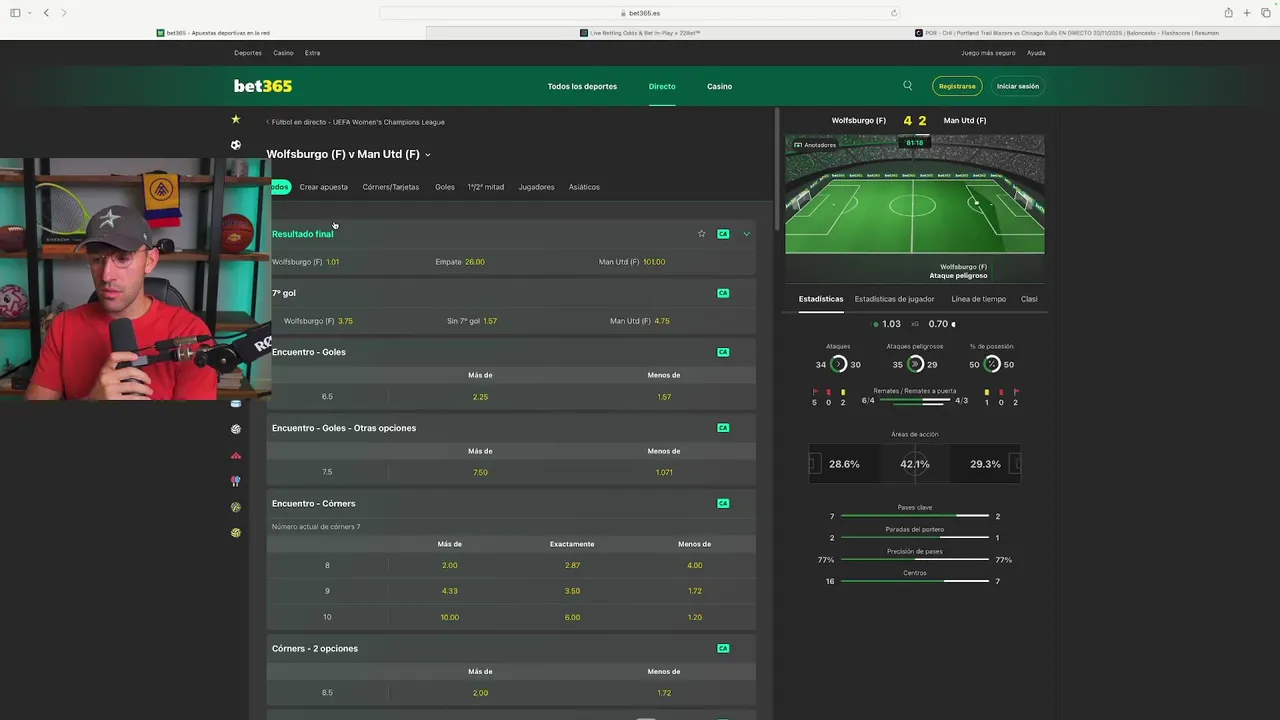Screen dimensions: 1280x720
Task: Select the football icon in left sidebar
Action: 236,145
